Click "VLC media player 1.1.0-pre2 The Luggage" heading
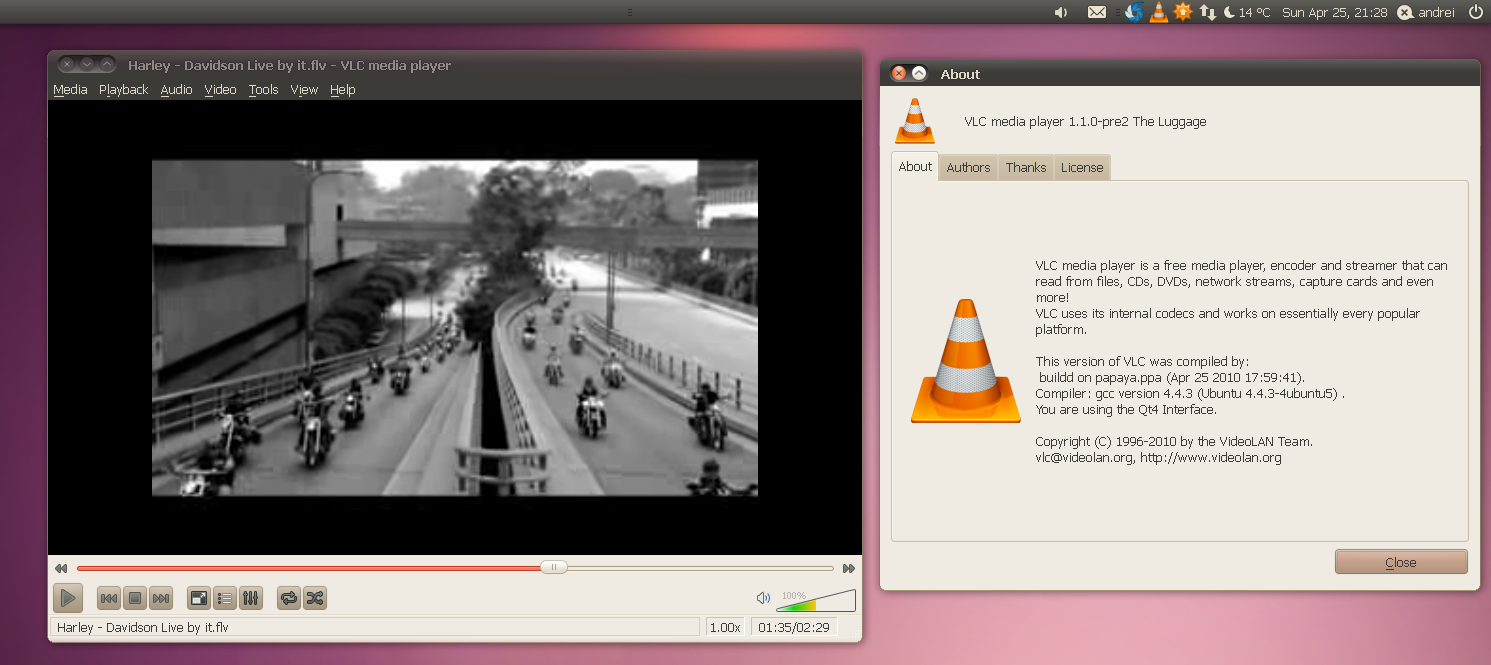Screen dimensions: 1491x665 click(1085, 122)
